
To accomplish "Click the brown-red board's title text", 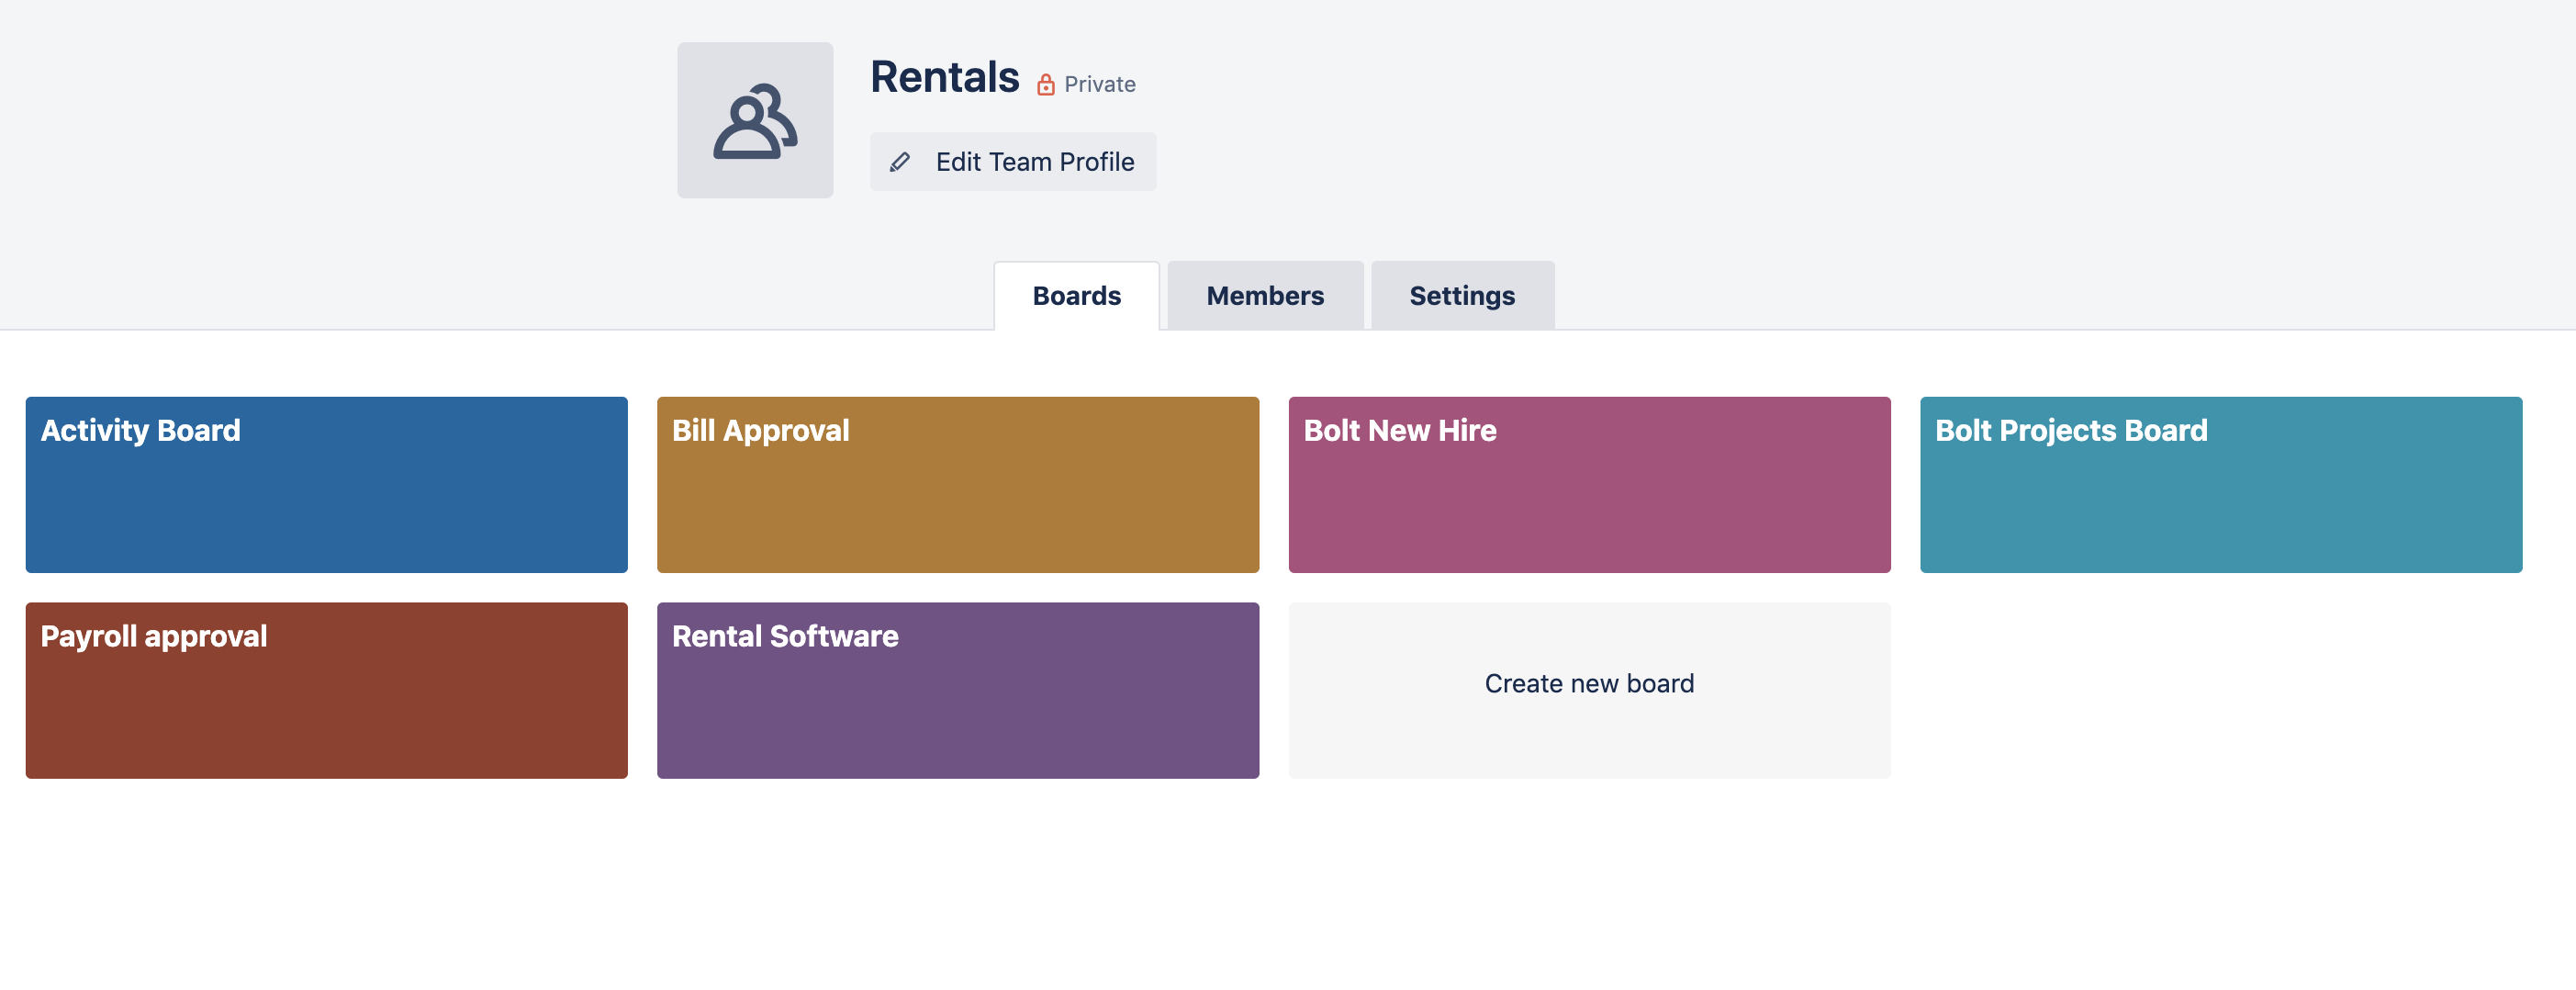I will pos(153,636).
